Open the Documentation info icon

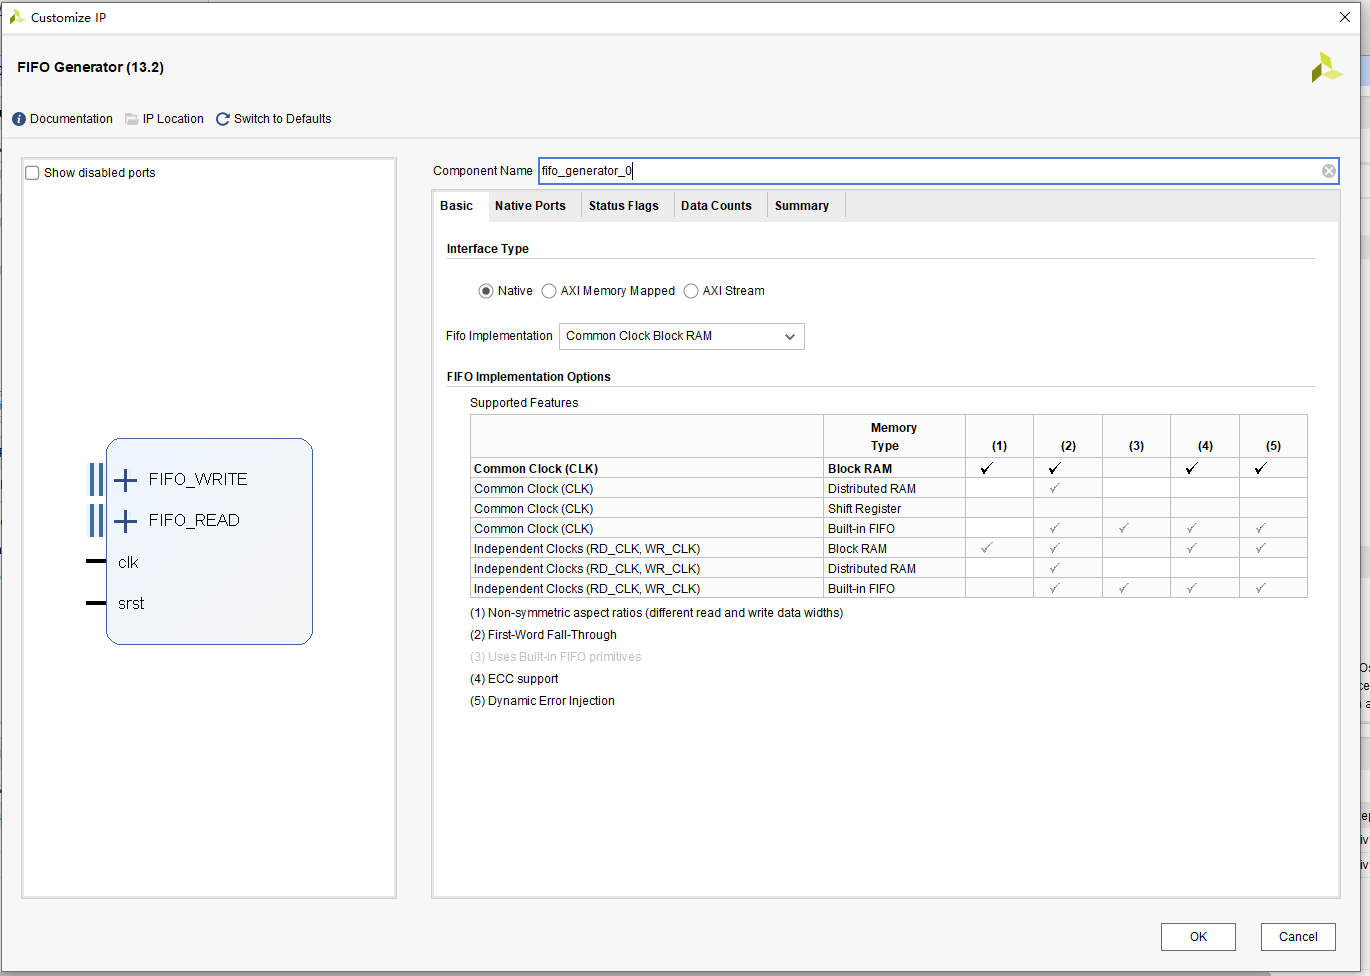point(19,119)
